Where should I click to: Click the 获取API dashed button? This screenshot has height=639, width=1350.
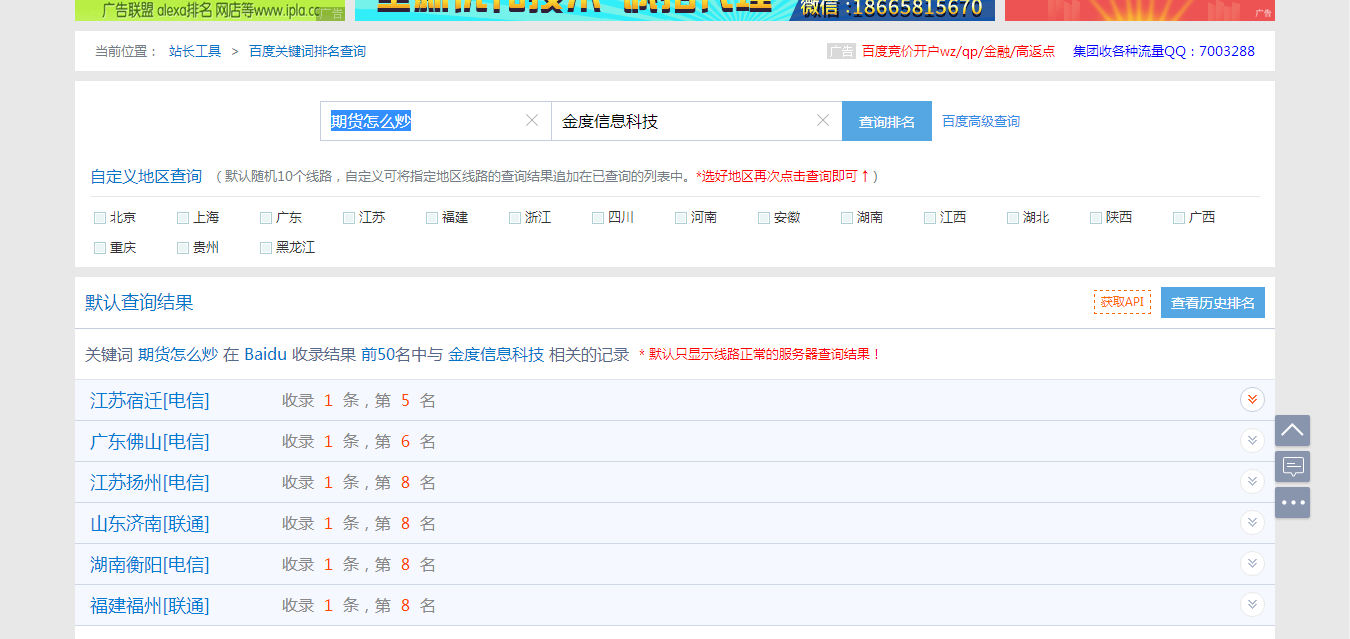1122,302
